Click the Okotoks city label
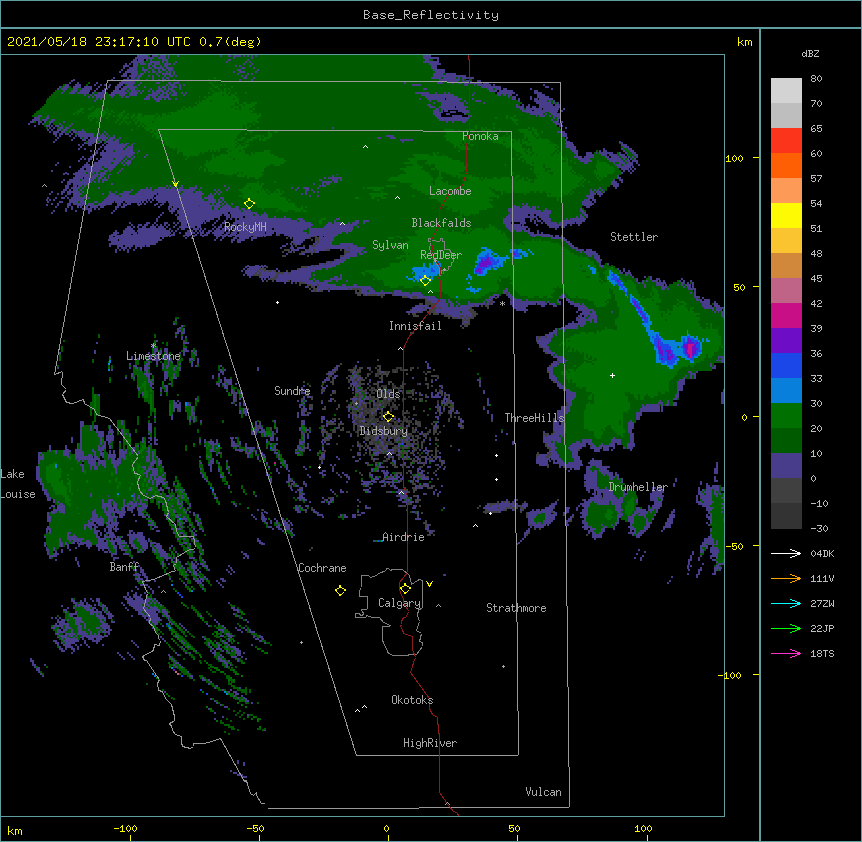This screenshot has height=842, width=862. [412, 700]
